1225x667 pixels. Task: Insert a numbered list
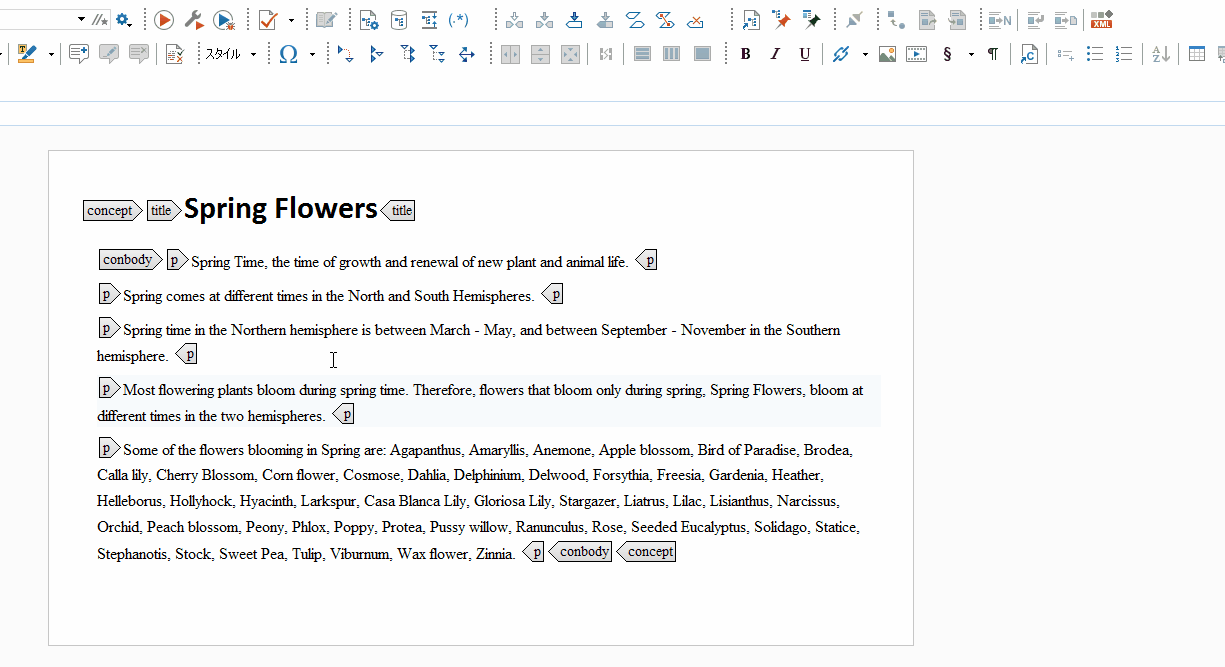click(1124, 54)
